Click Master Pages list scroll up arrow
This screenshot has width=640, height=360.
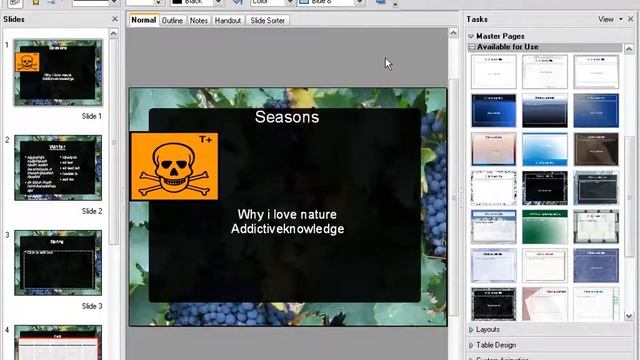point(629,49)
